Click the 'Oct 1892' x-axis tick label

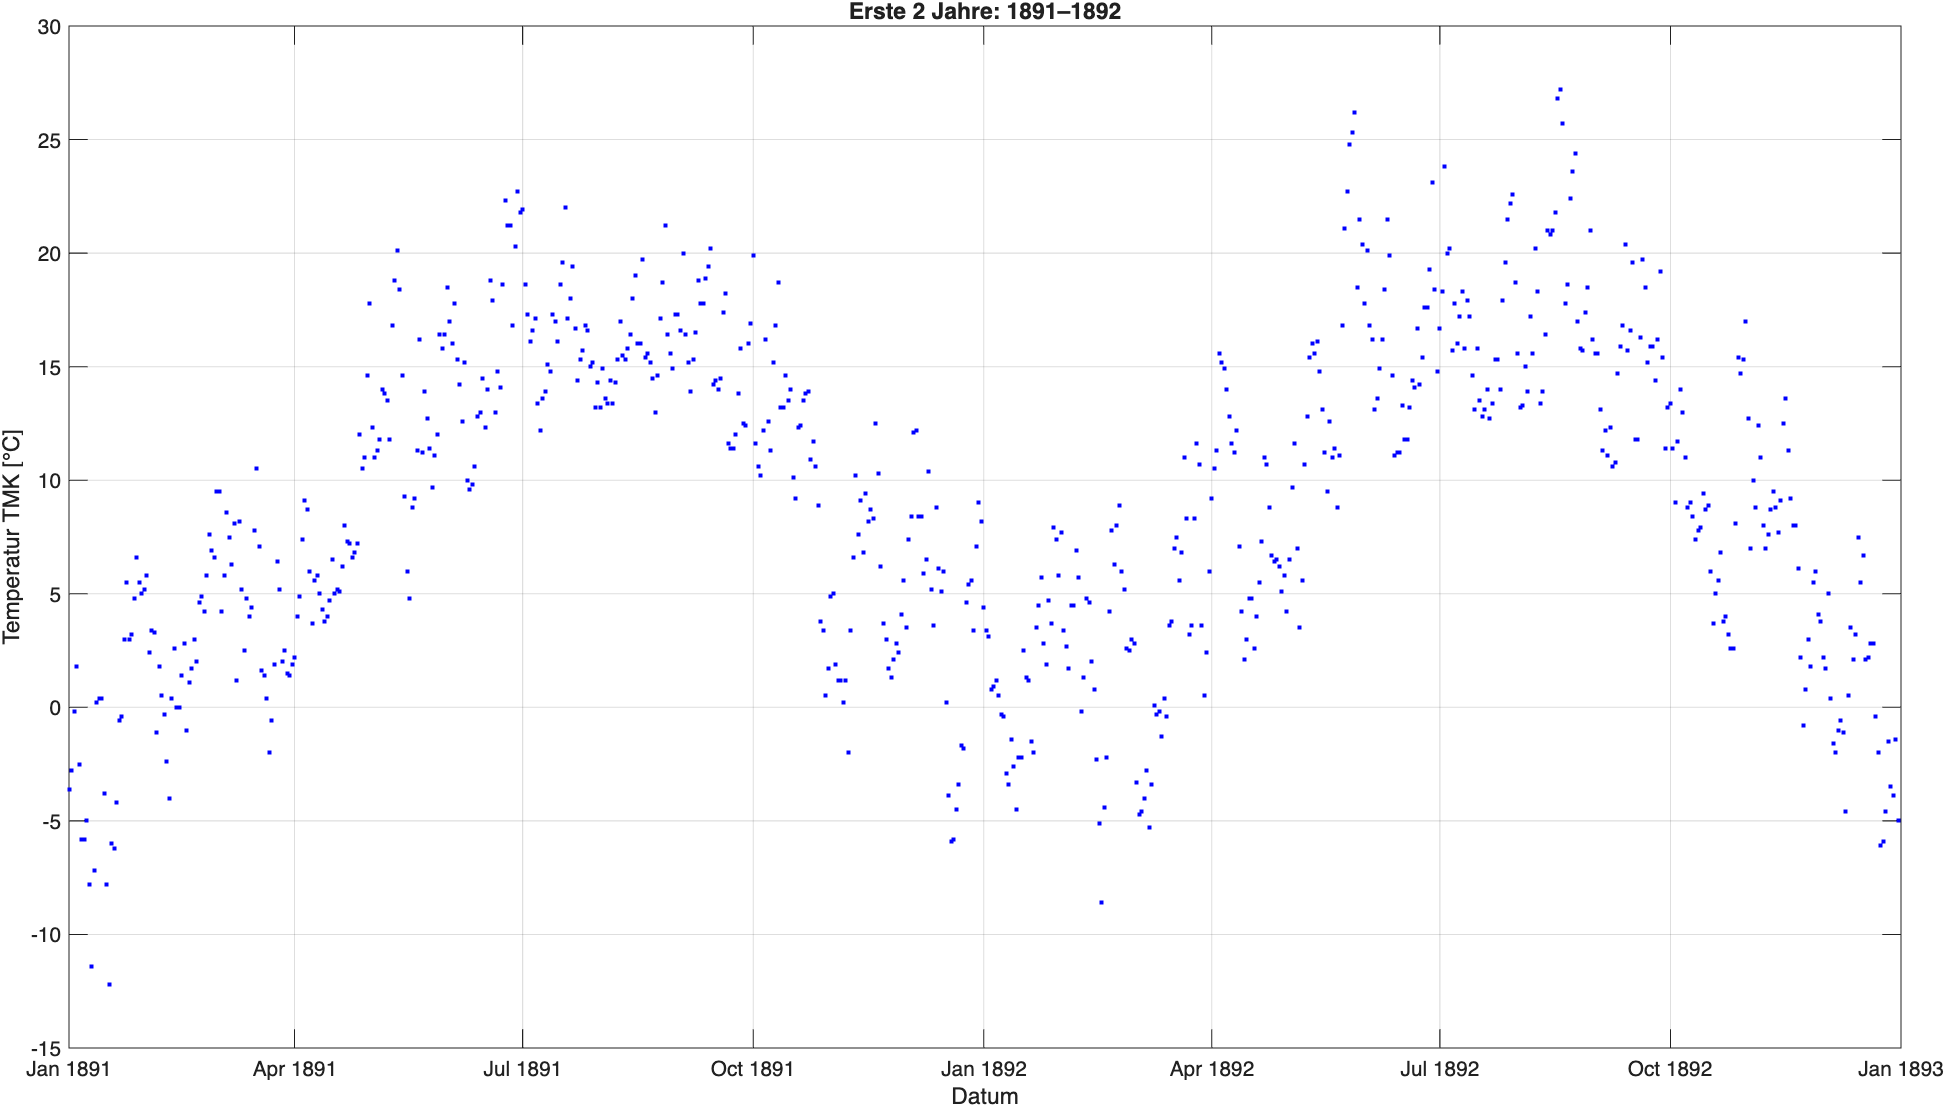click(1669, 1069)
